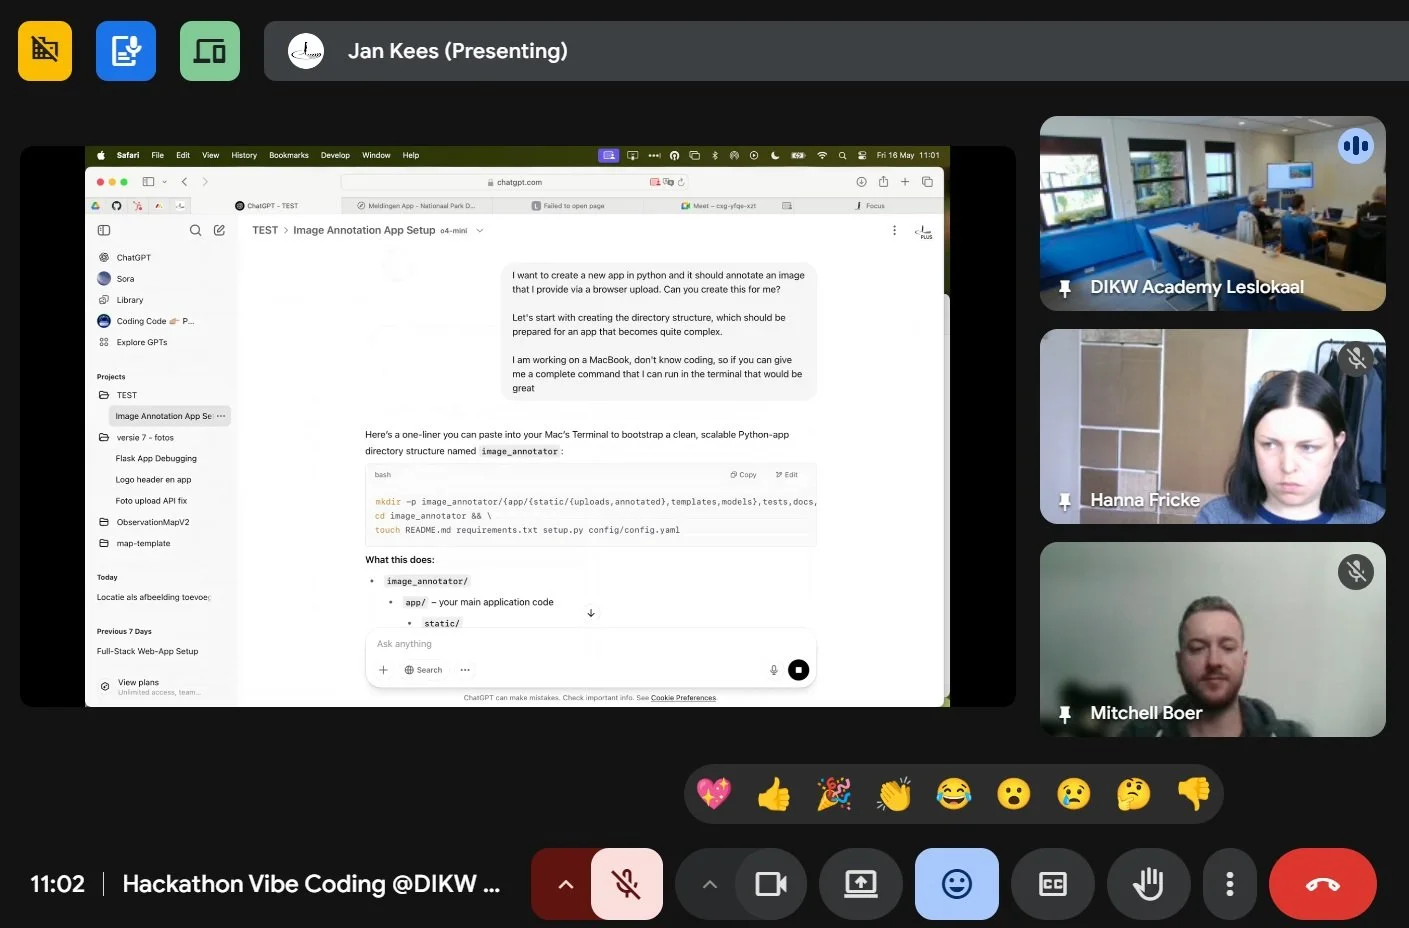The width and height of the screenshot is (1409, 928).
Task: Leave the call with the red hang-up button
Action: [1323, 884]
